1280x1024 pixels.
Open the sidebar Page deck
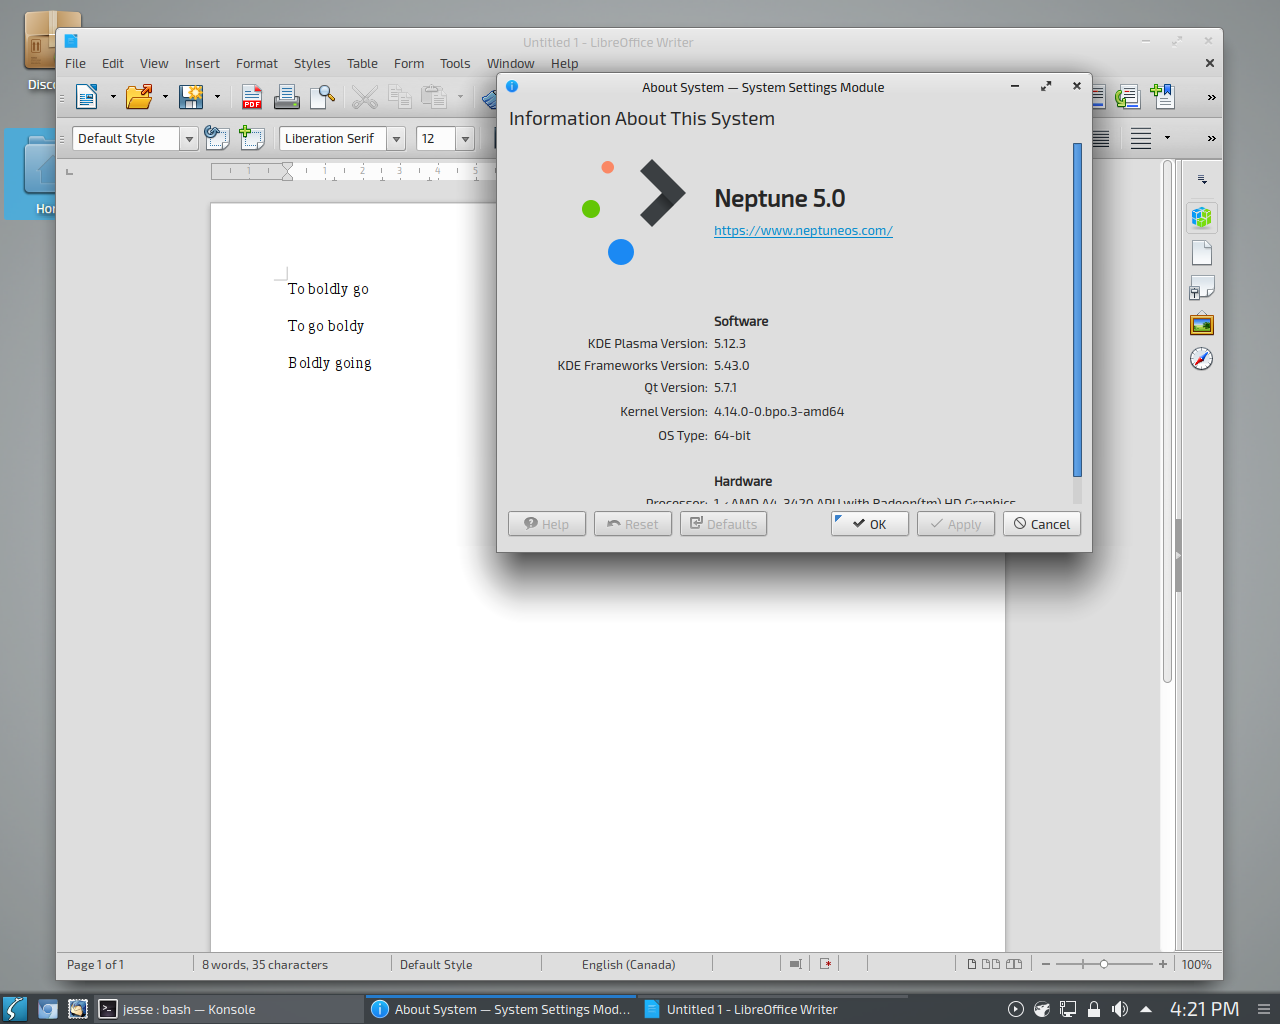tap(1202, 253)
